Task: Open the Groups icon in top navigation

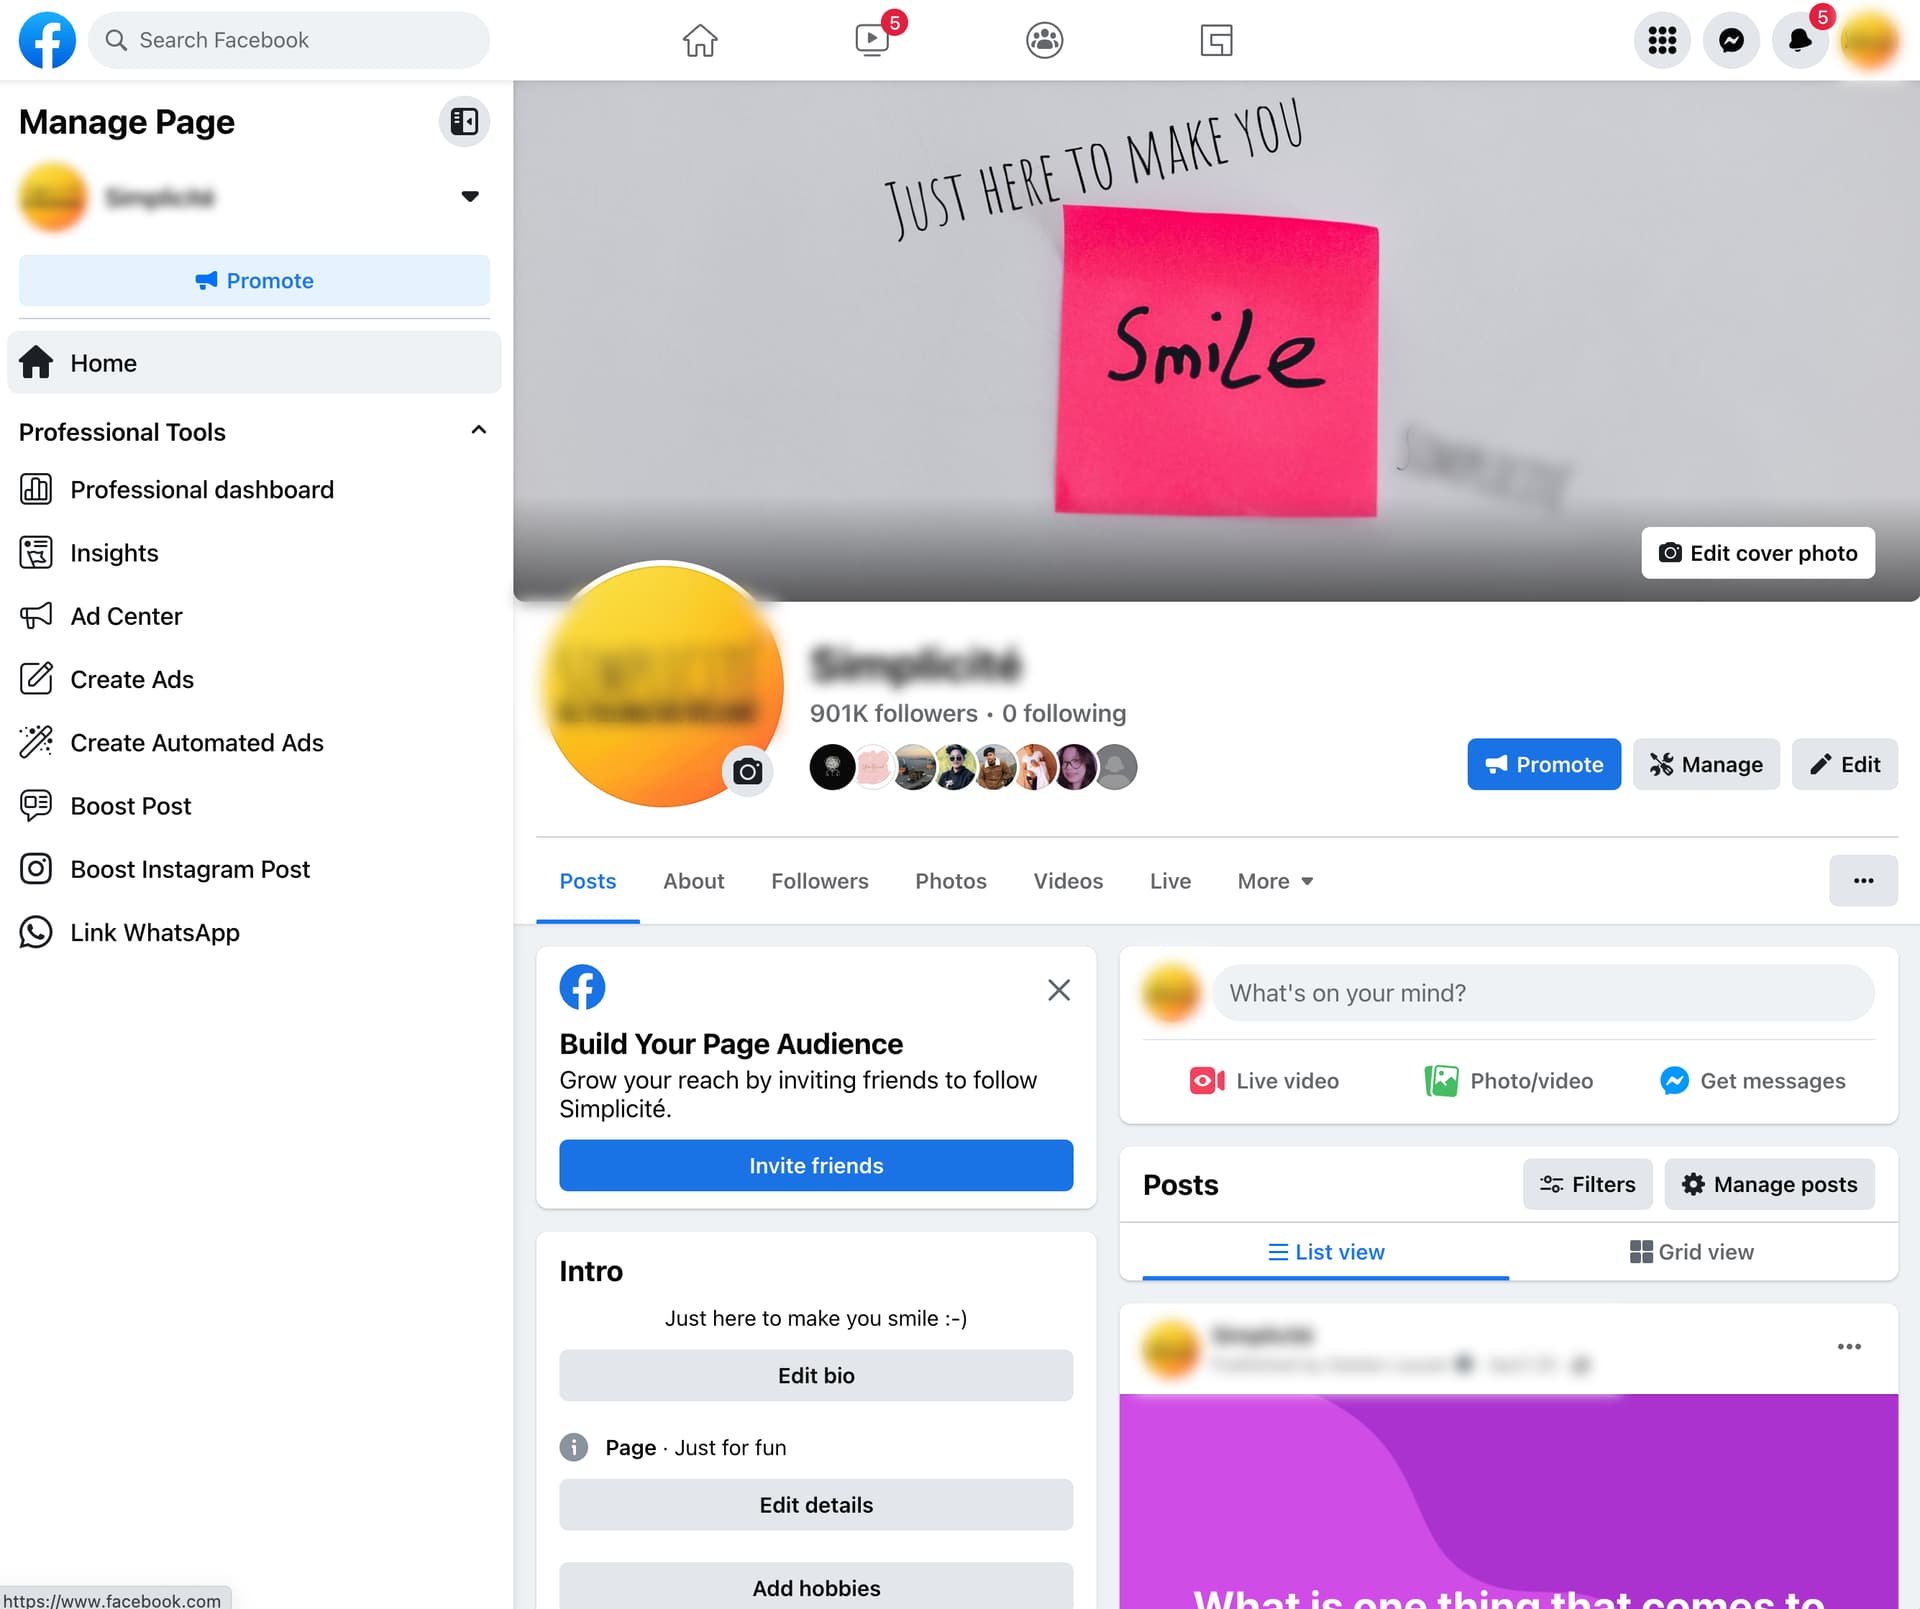Action: click(x=1044, y=40)
